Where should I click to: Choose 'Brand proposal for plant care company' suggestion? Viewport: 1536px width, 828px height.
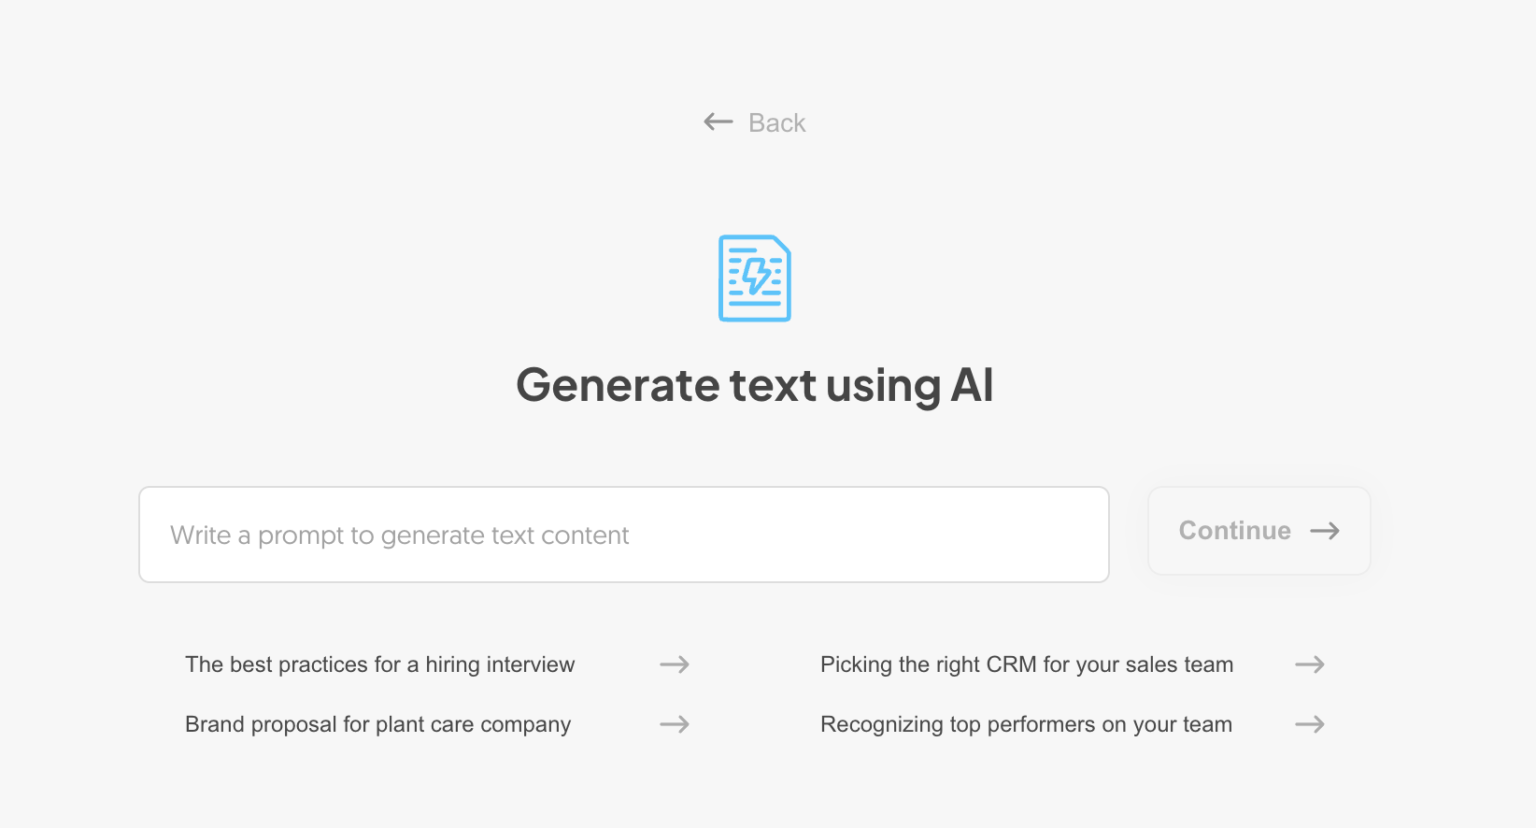[x=378, y=725]
